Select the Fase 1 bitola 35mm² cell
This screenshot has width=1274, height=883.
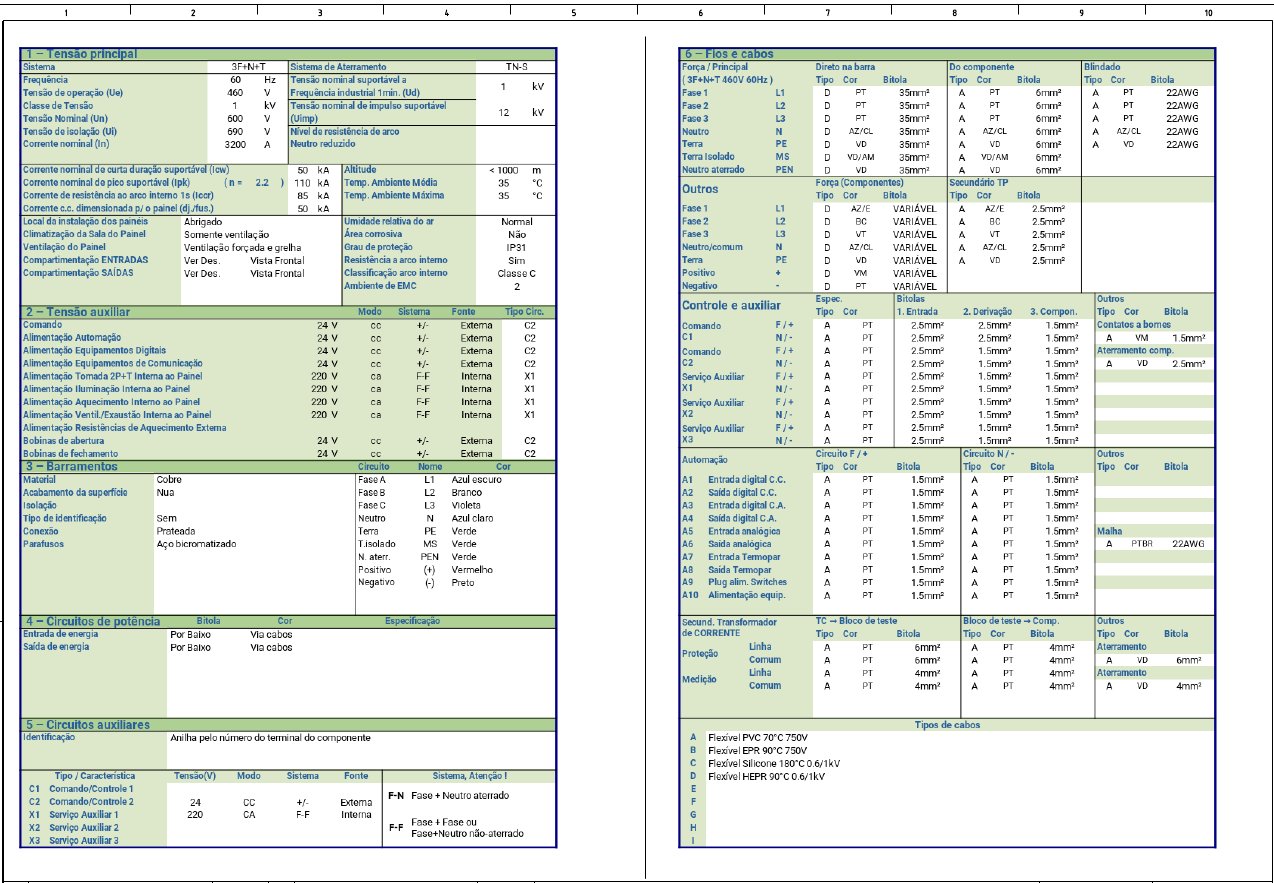[x=915, y=93]
